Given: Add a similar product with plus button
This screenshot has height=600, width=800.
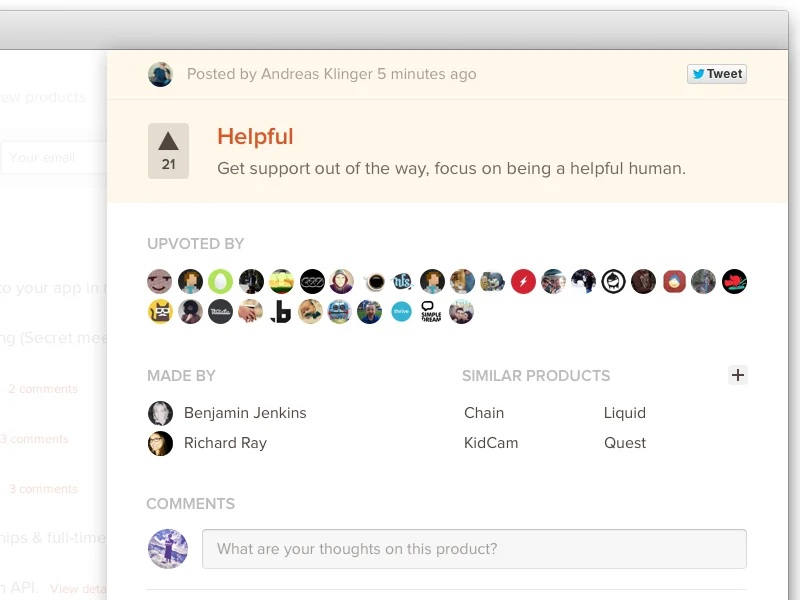Looking at the screenshot, I should tap(737, 375).
